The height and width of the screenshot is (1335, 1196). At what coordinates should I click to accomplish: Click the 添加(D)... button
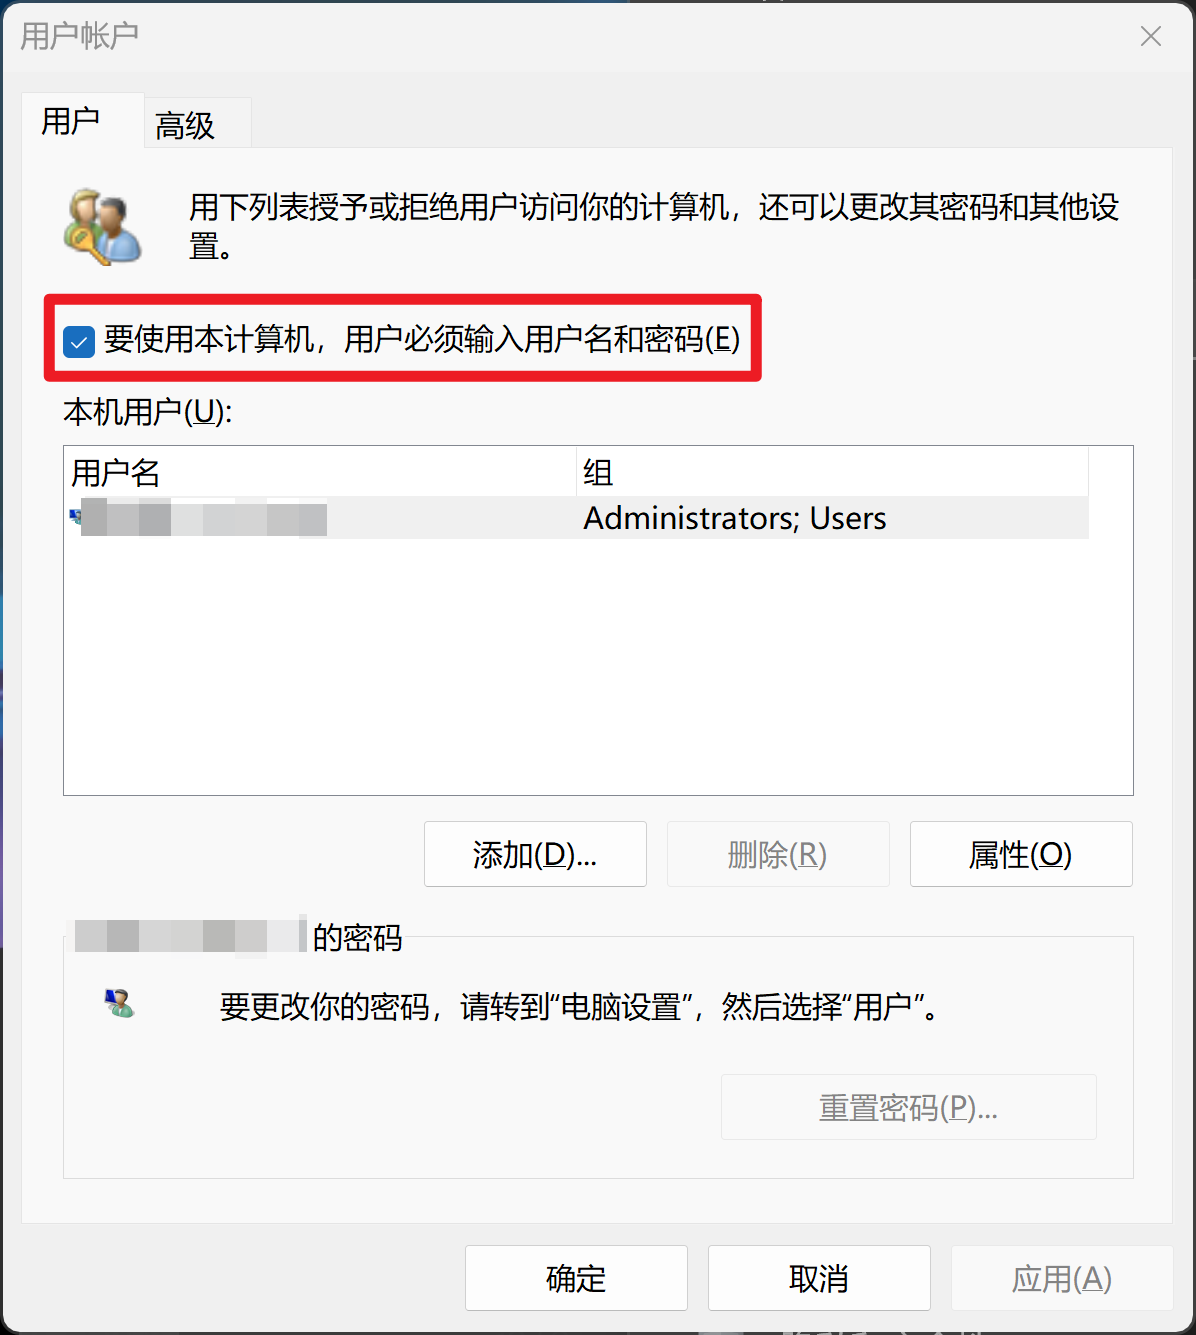pyautogui.click(x=535, y=854)
